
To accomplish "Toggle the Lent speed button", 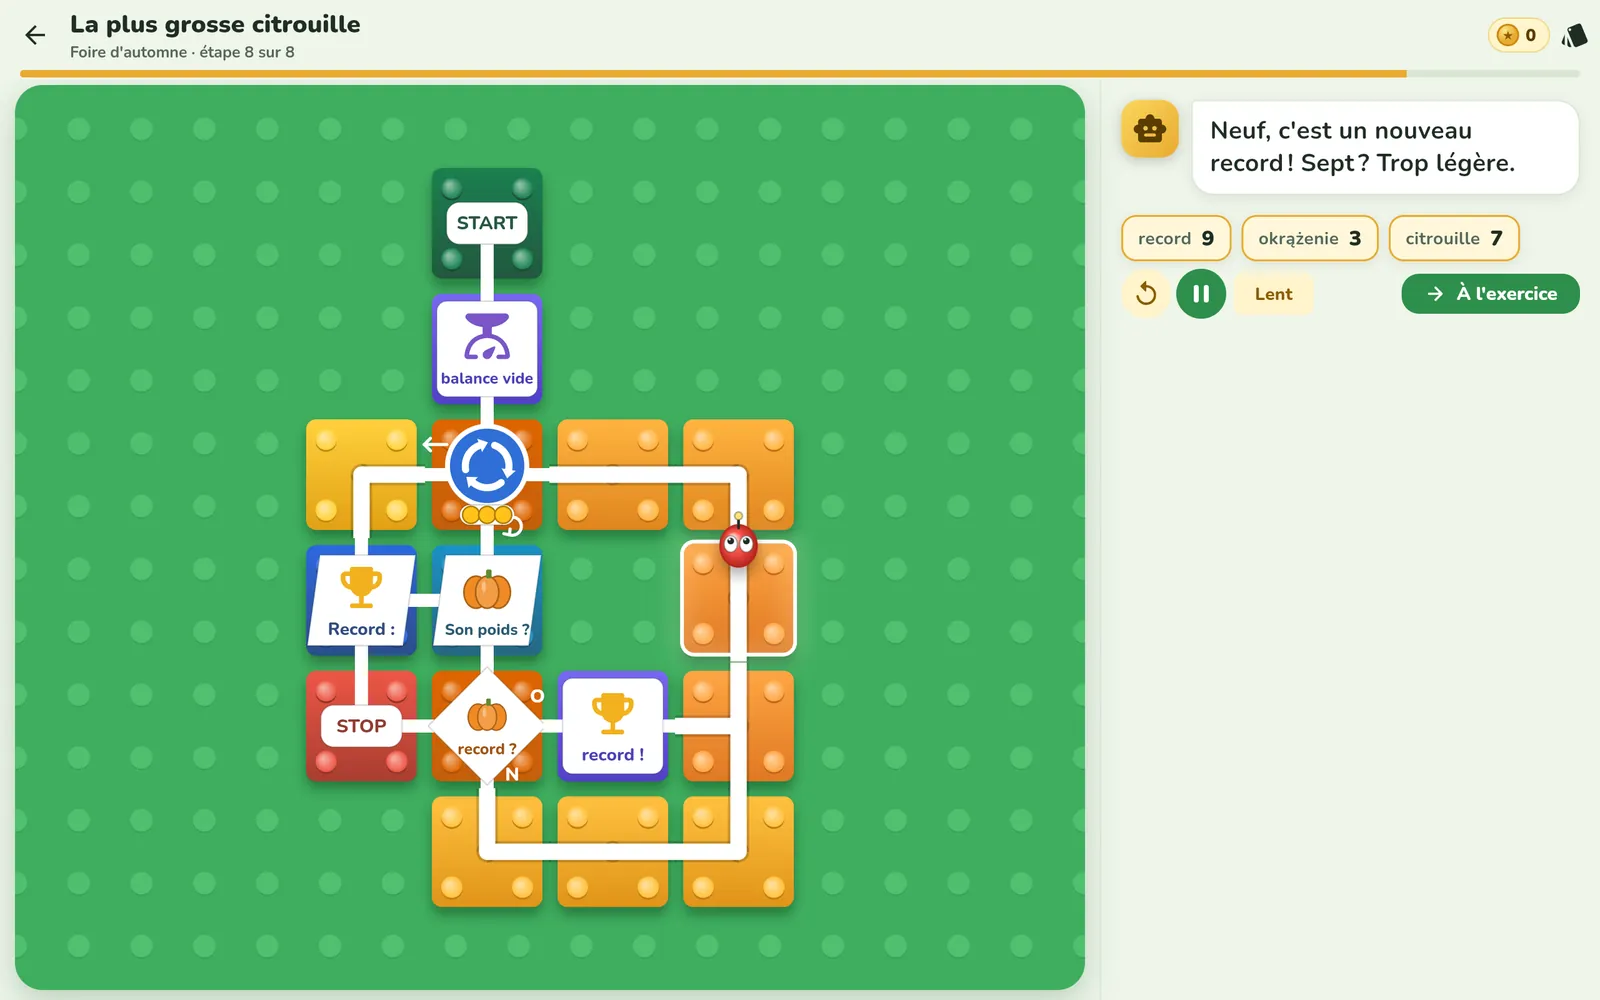I will click(1273, 294).
